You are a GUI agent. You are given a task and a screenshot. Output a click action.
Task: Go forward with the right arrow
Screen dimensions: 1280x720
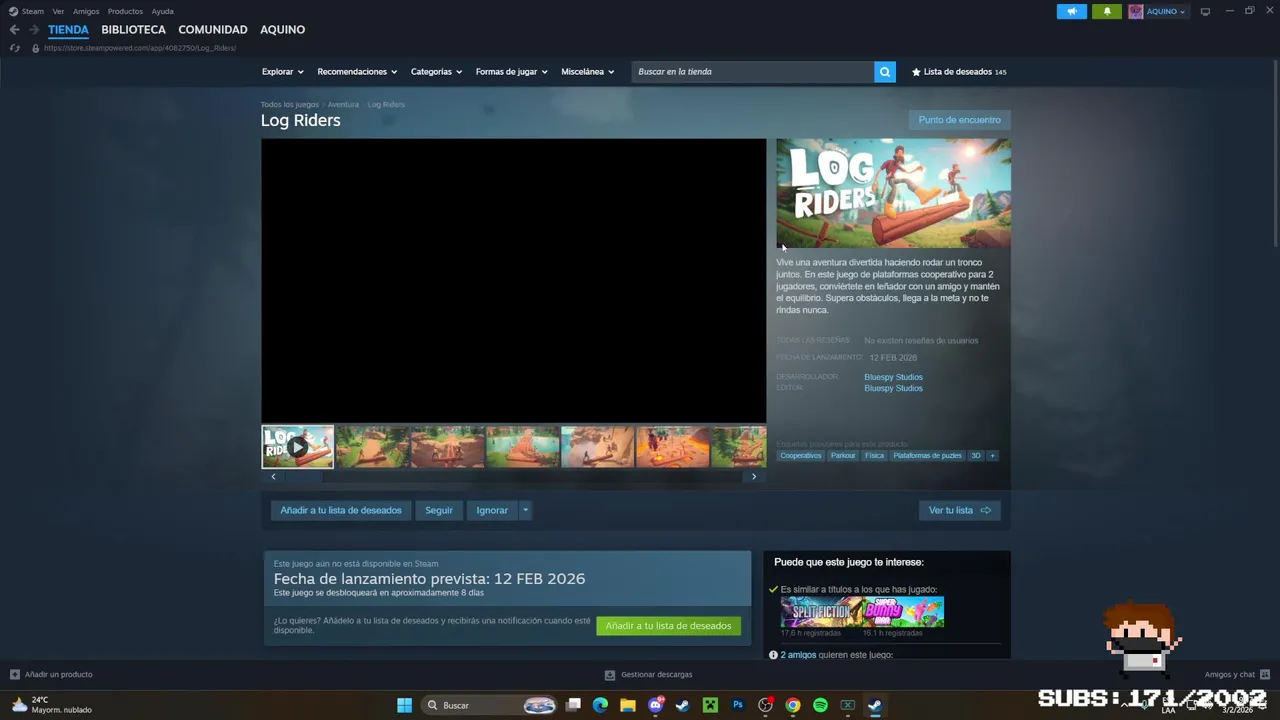[x=34, y=30]
